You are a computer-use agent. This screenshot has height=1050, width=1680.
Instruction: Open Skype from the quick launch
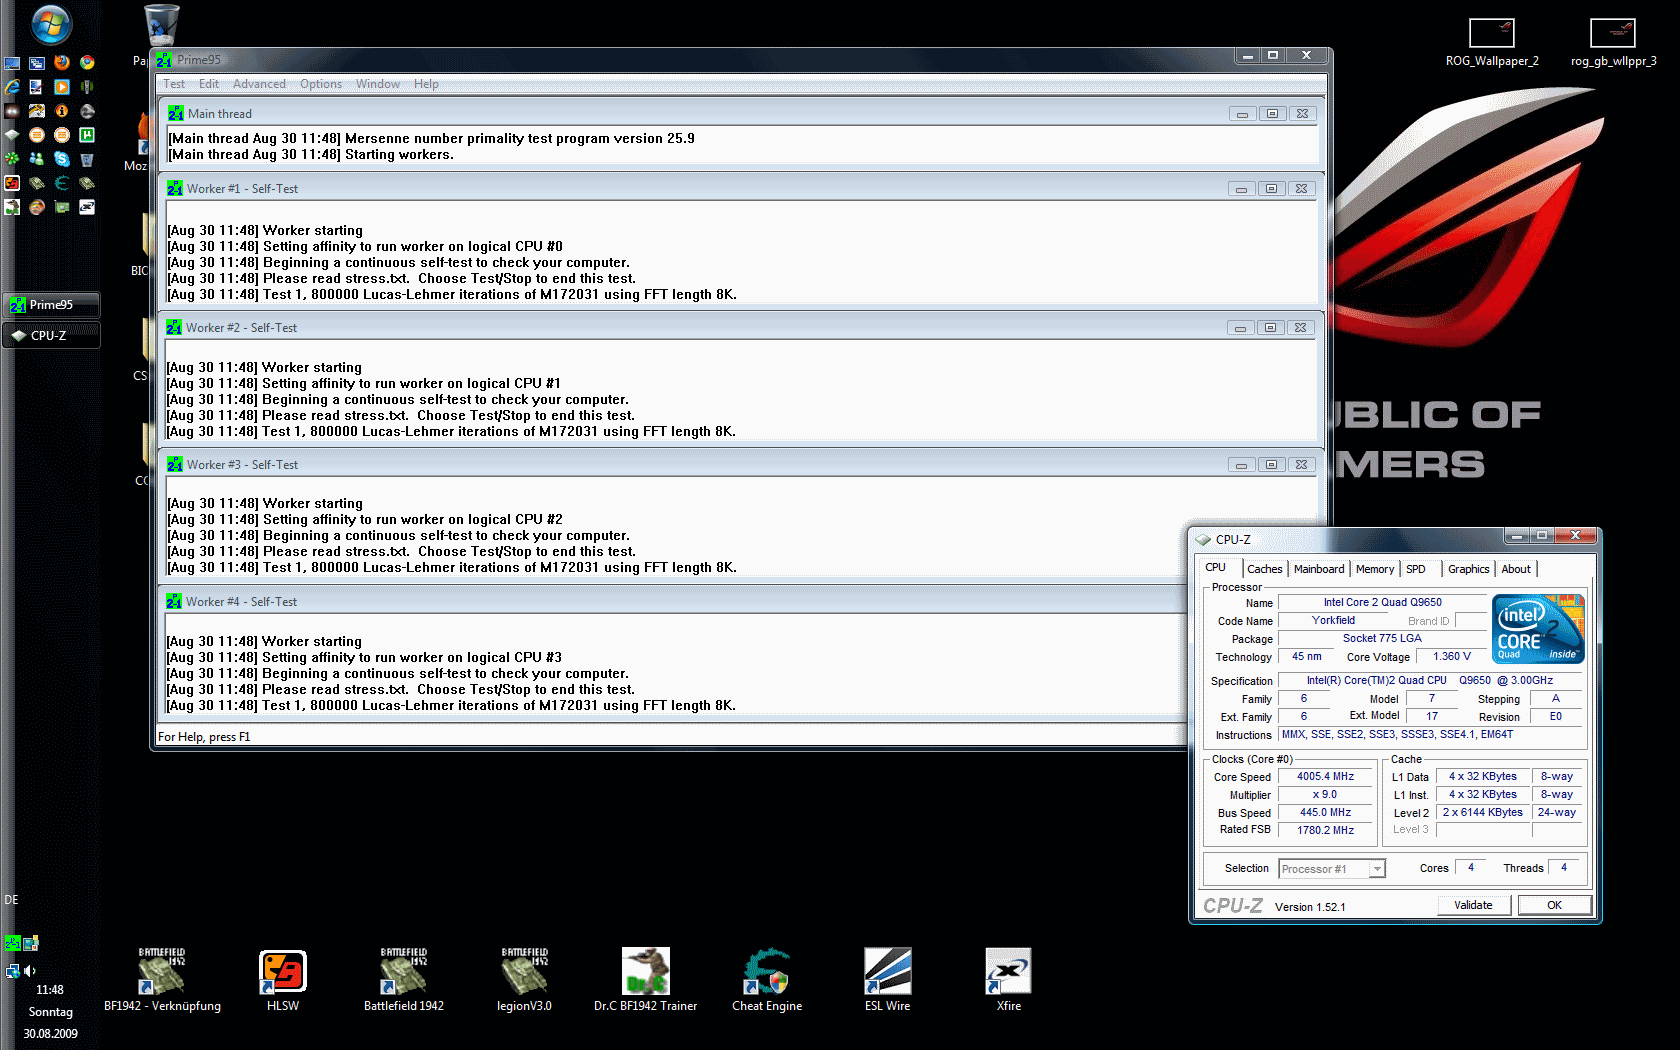[62, 159]
